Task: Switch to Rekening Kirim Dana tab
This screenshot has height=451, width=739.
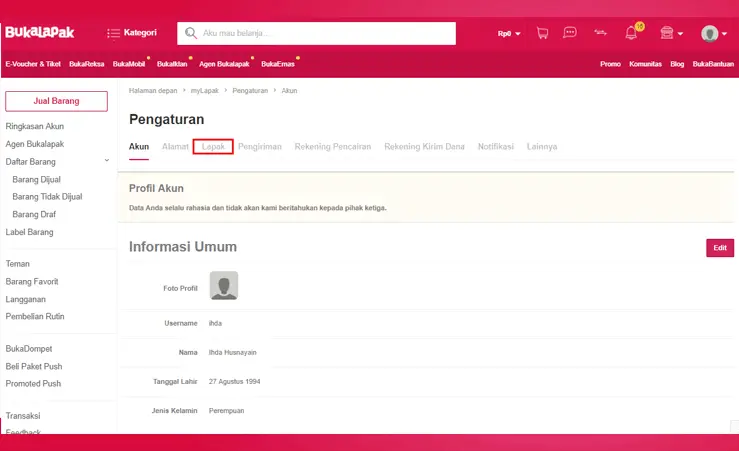Action: pos(424,147)
